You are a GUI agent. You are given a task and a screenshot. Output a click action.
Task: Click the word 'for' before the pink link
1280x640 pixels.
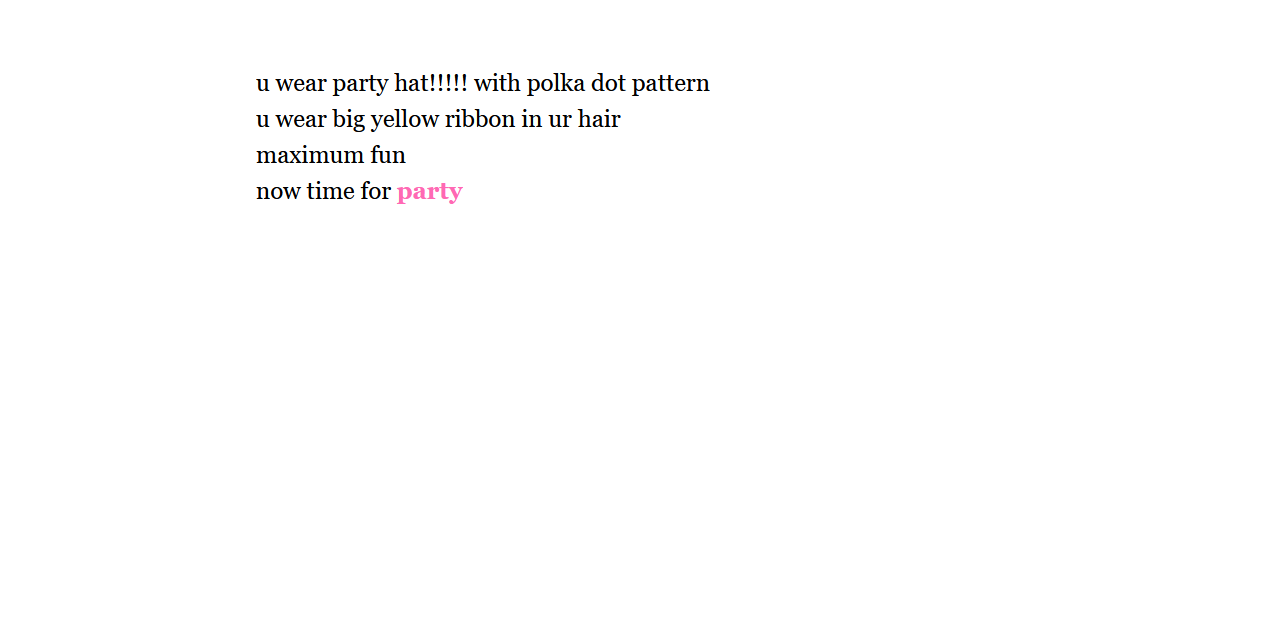(x=375, y=191)
